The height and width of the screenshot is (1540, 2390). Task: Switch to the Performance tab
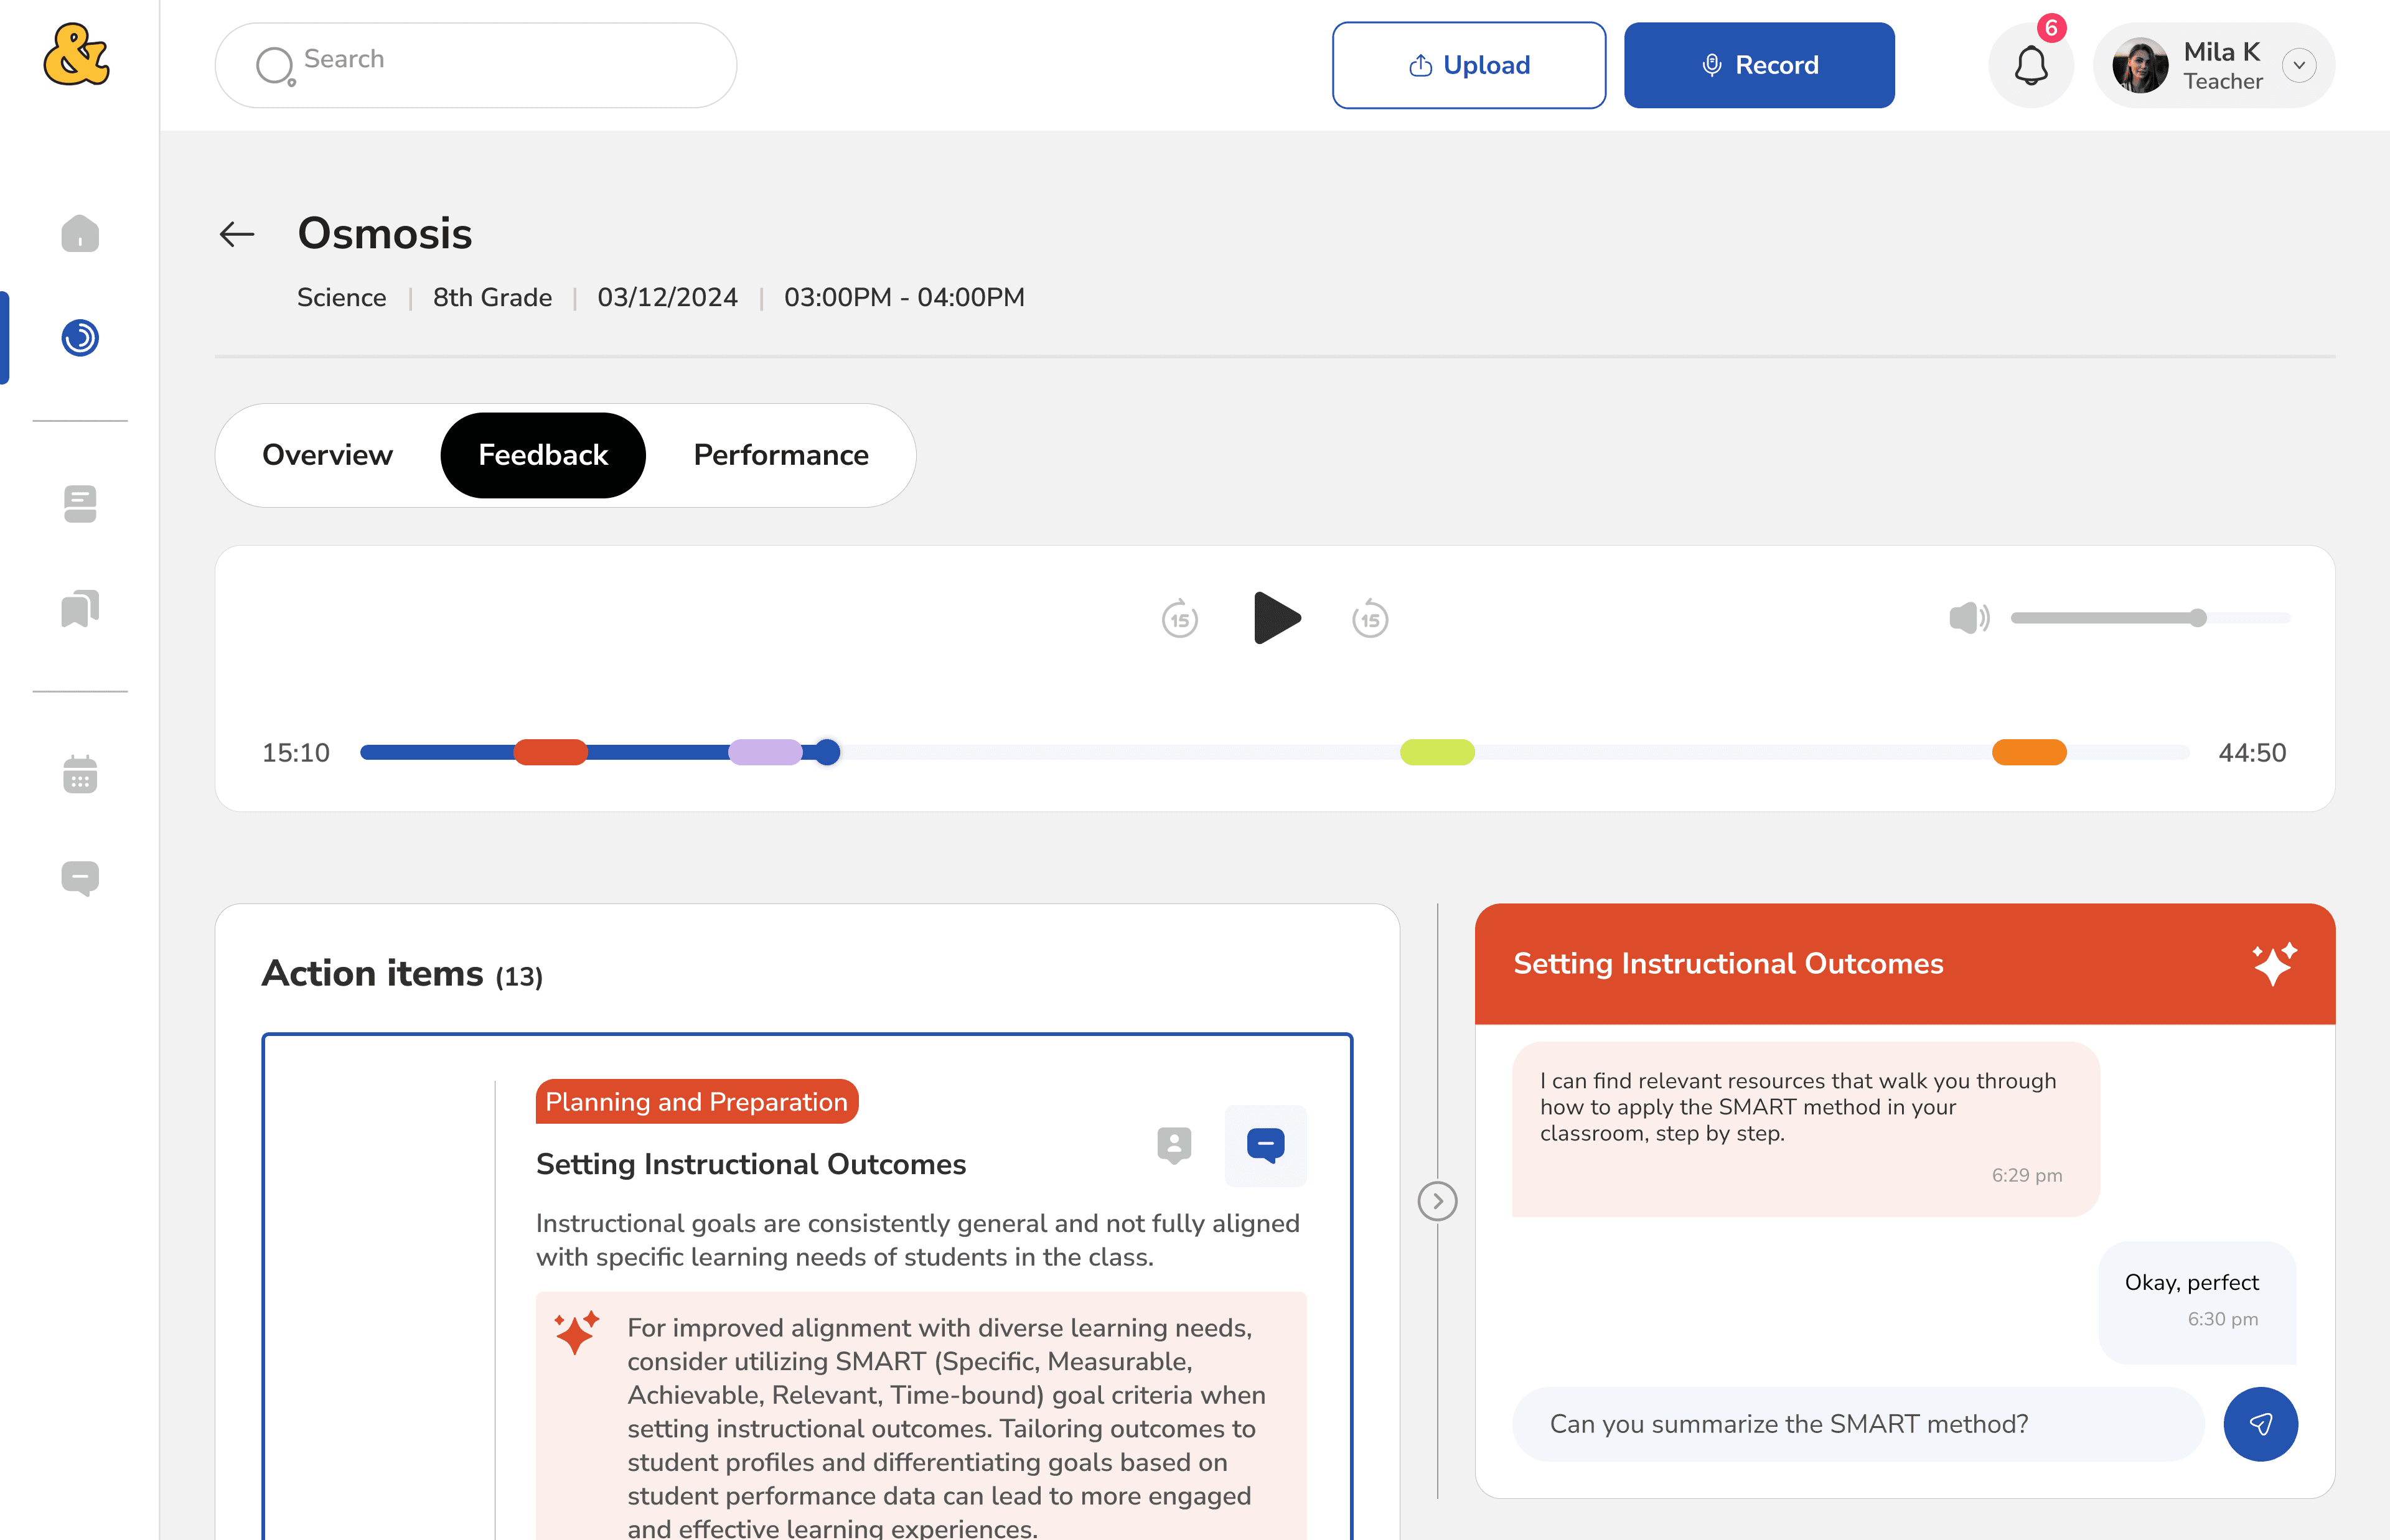pyautogui.click(x=781, y=455)
